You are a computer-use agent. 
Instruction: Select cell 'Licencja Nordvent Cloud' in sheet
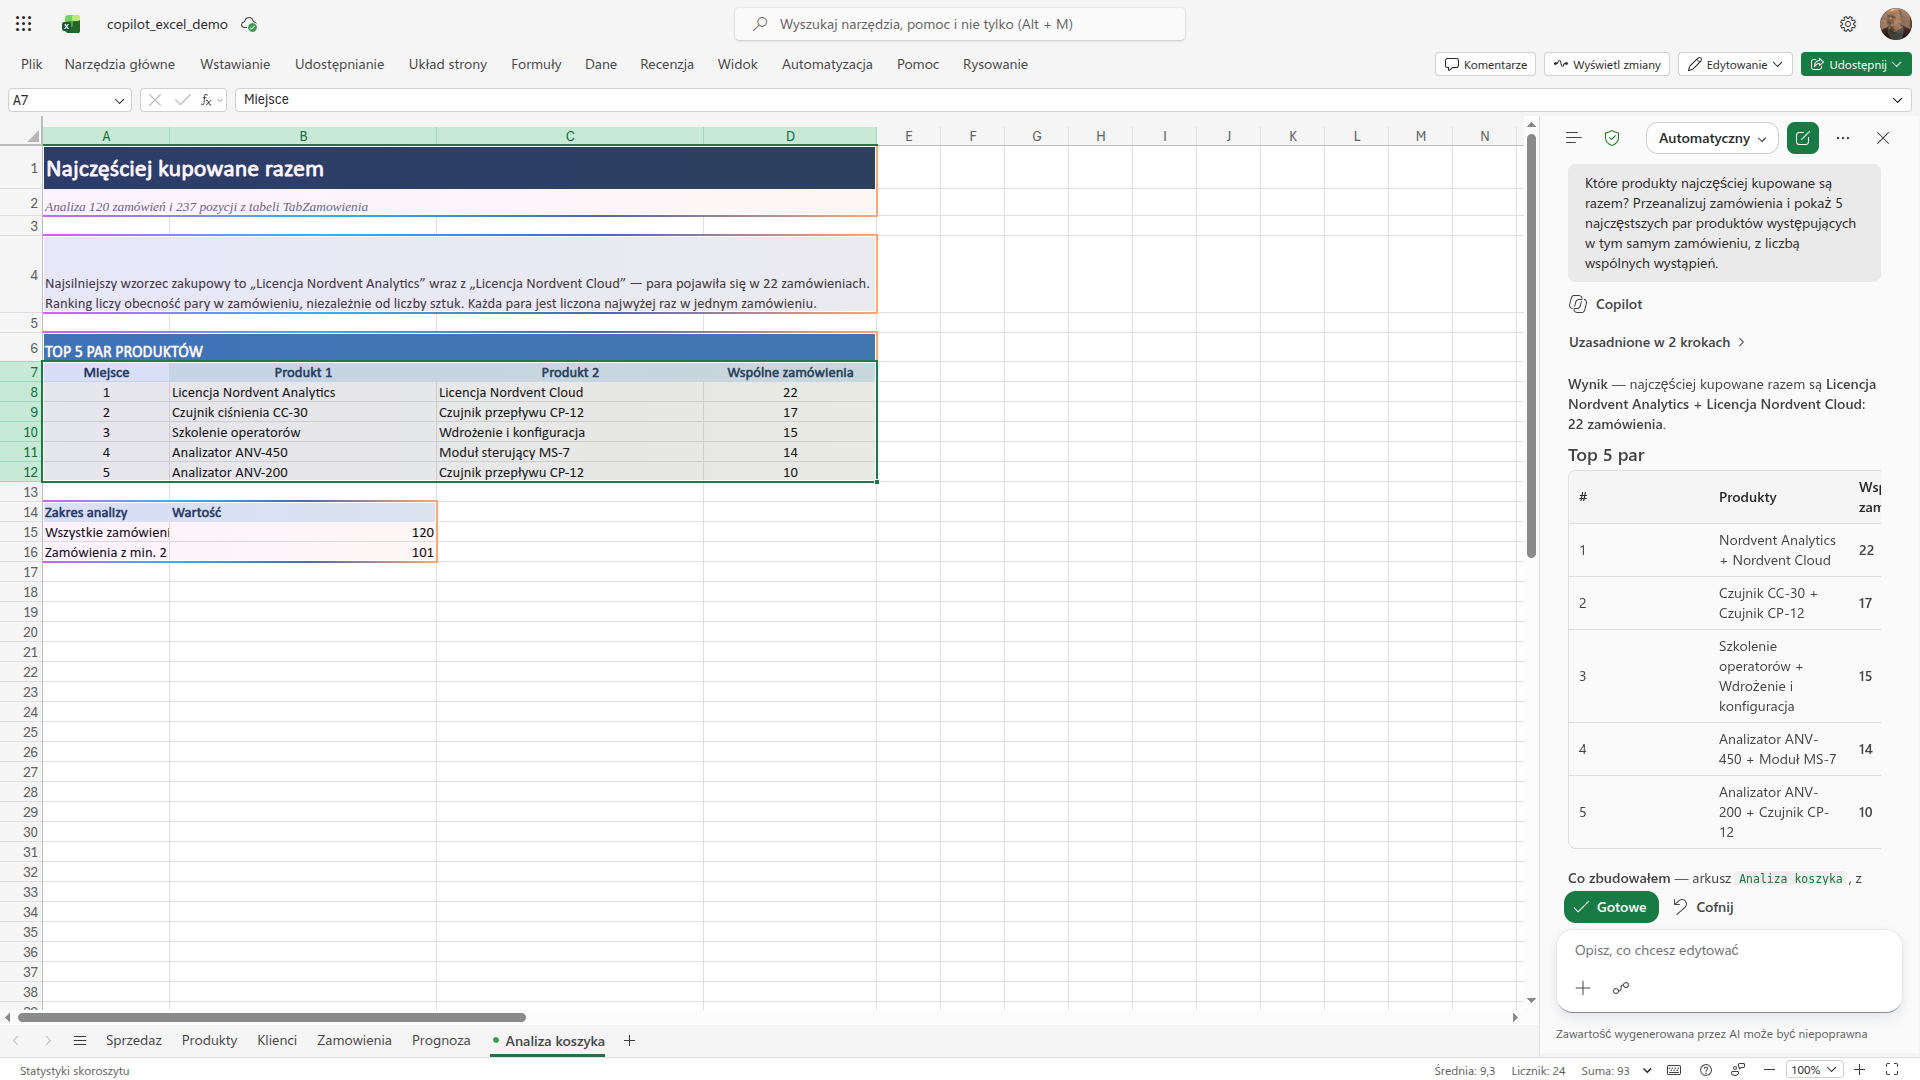click(x=570, y=392)
